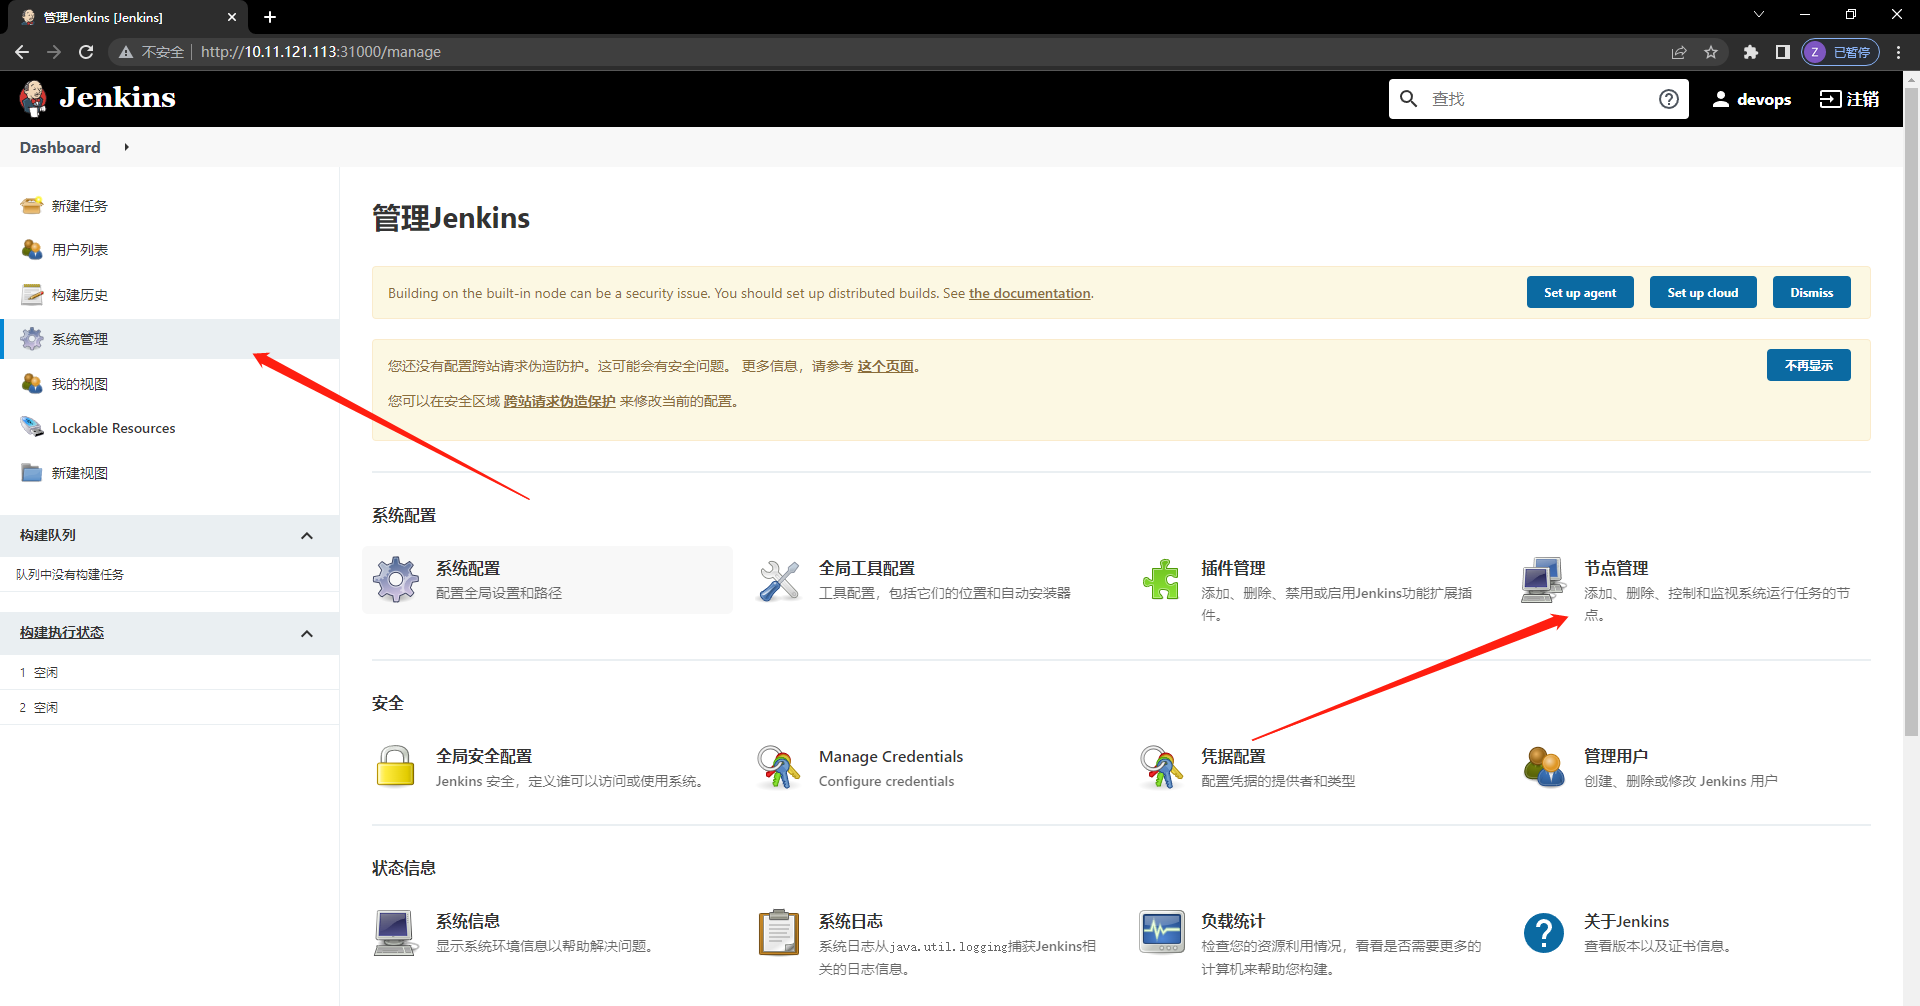Screen dimensions: 1920x1006
Task: Collapse the 构建队列 panel chevron
Action: [x=307, y=536]
